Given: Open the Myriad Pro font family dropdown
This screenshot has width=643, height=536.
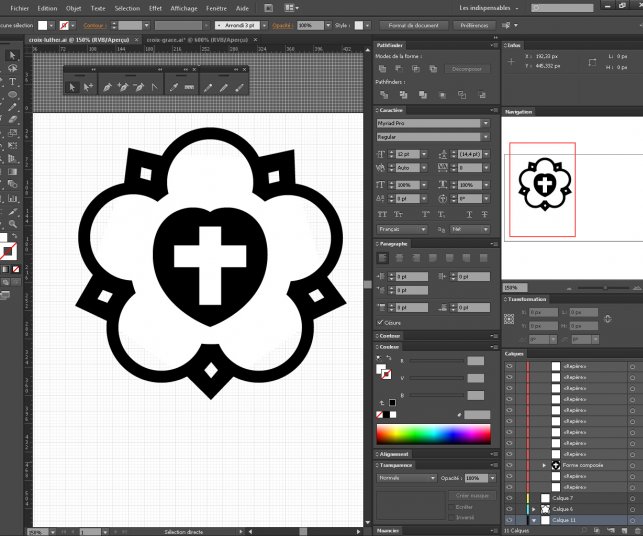Looking at the screenshot, I should pyautogui.click(x=486, y=123).
